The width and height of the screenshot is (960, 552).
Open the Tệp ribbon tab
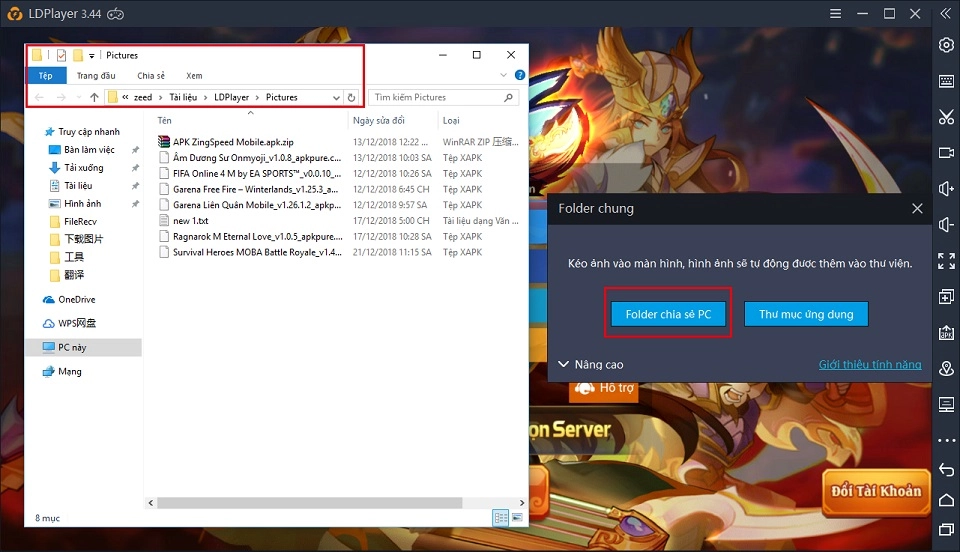pyautogui.click(x=45, y=76)
